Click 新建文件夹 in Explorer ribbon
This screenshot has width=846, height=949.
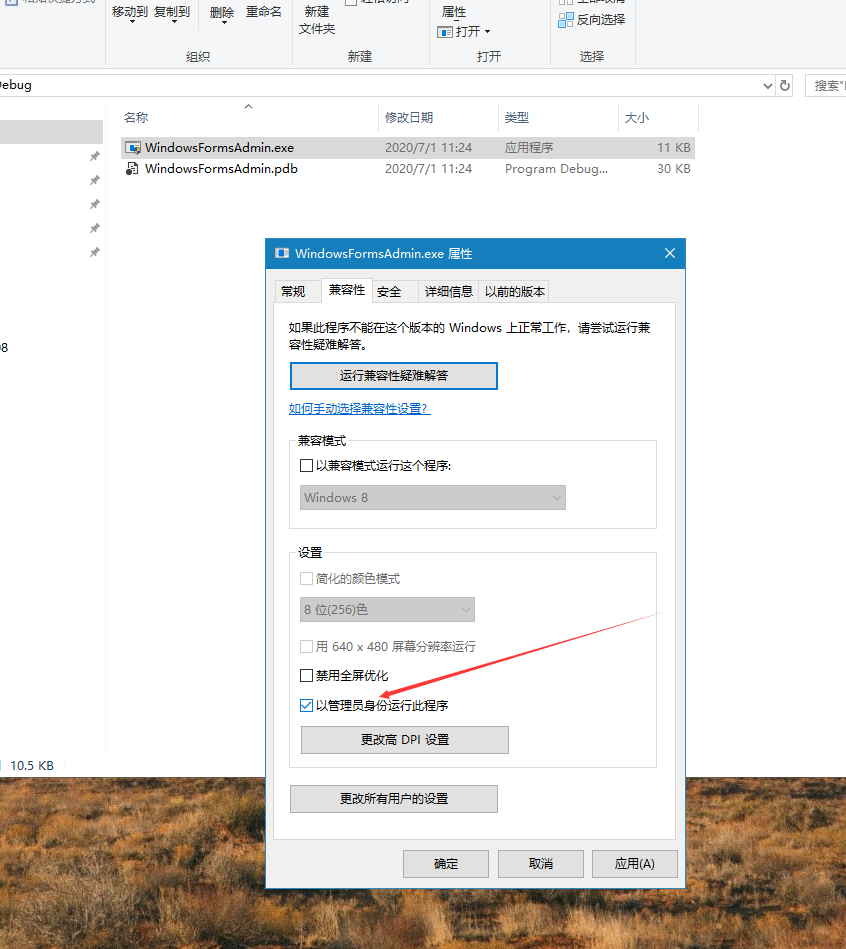tap(316, 21)
